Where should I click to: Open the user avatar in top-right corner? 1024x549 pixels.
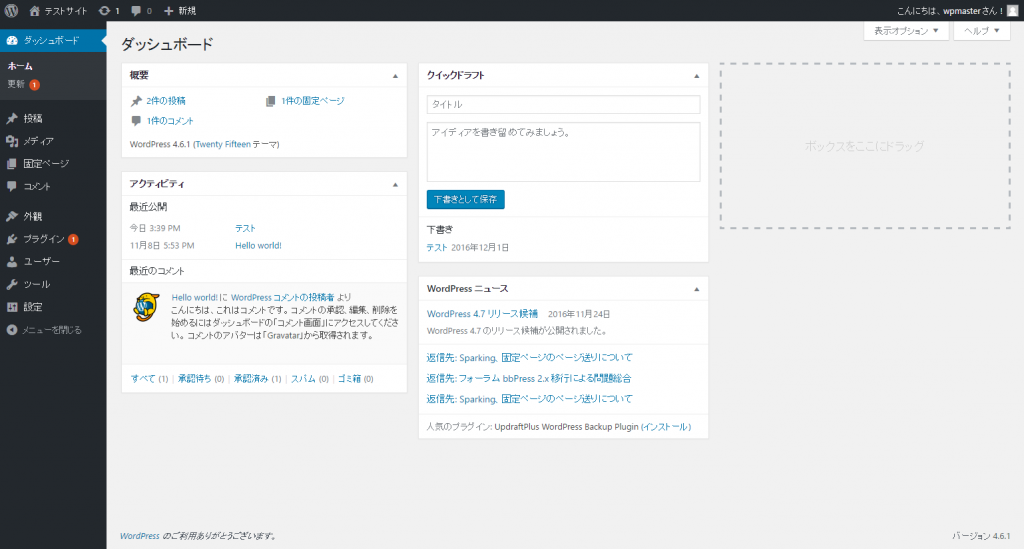1012,10
